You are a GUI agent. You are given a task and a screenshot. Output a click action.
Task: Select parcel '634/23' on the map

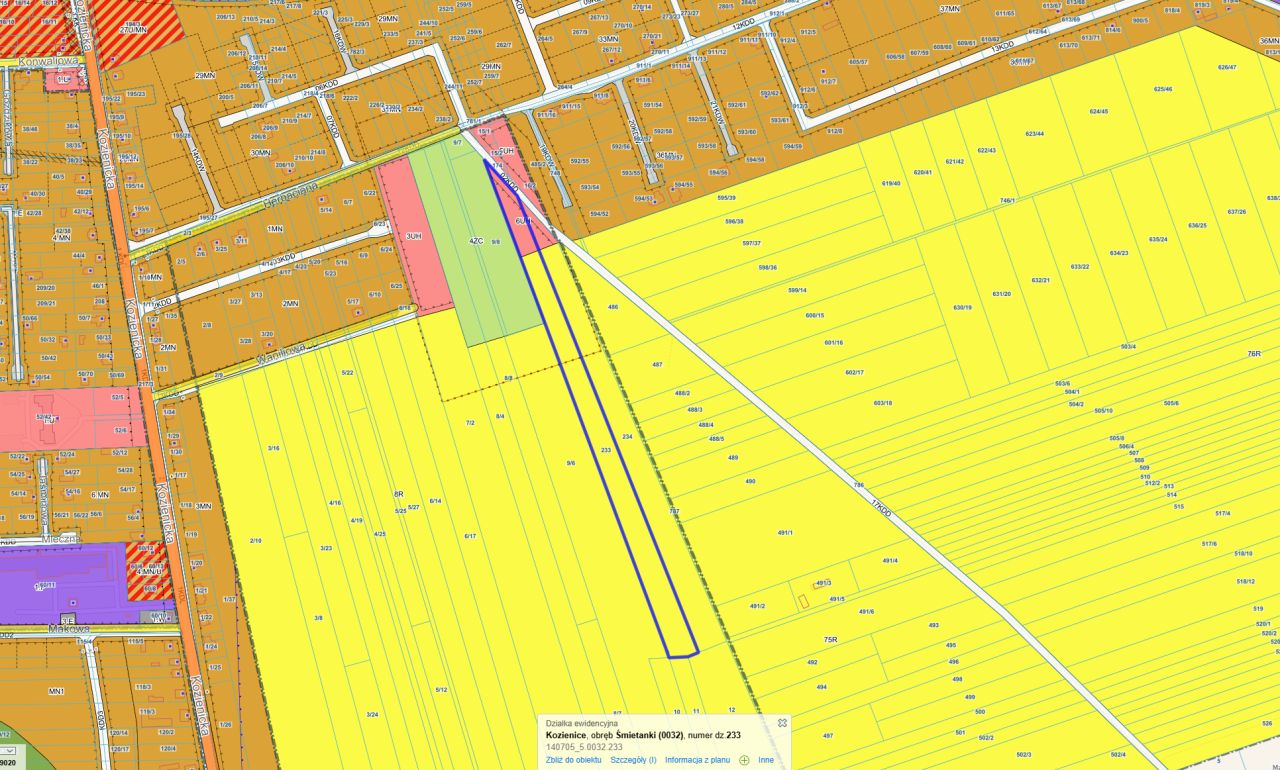click(1119, 253)
